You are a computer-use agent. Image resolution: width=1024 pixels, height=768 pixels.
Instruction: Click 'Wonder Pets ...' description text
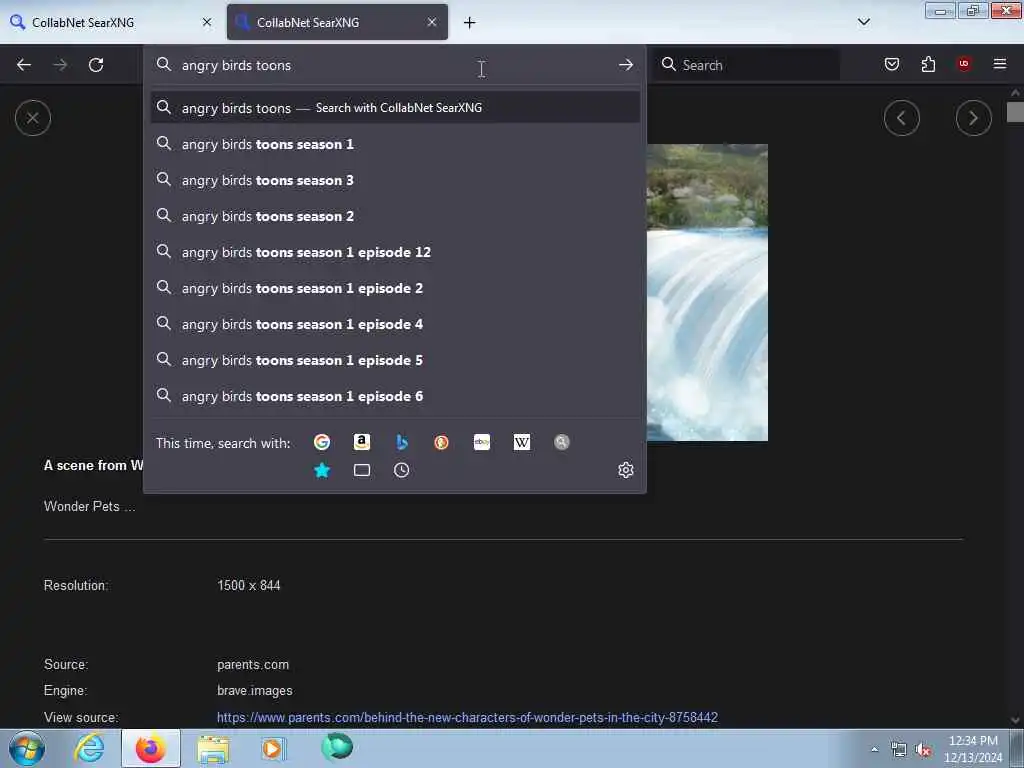[89, 506]
